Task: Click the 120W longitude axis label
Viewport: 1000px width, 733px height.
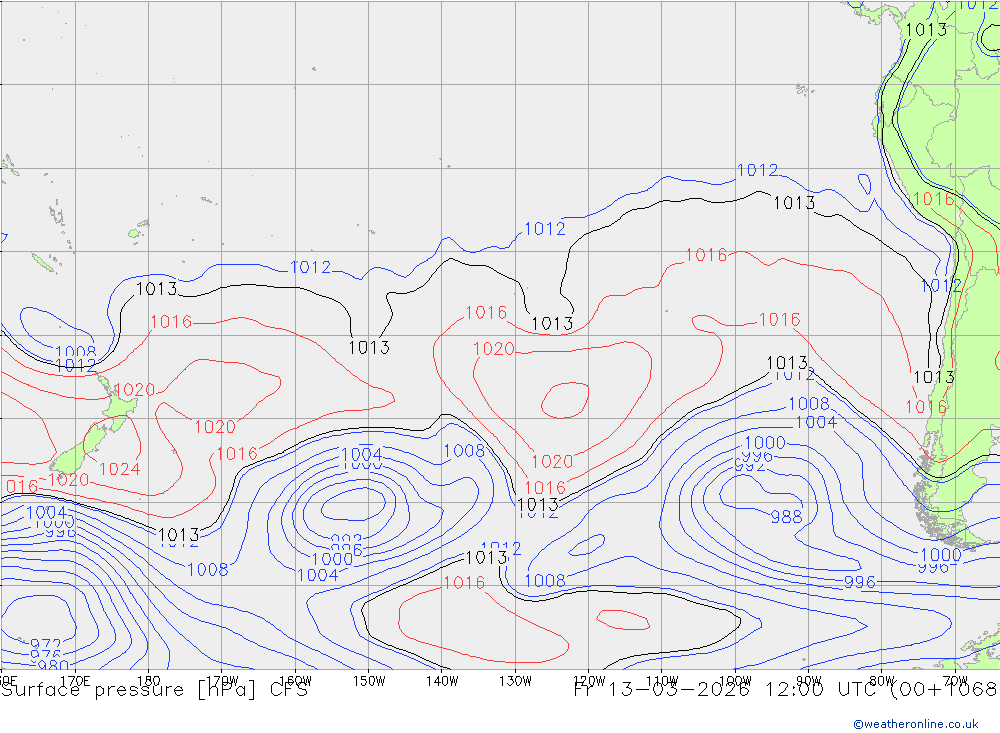Action: point(589,681)
